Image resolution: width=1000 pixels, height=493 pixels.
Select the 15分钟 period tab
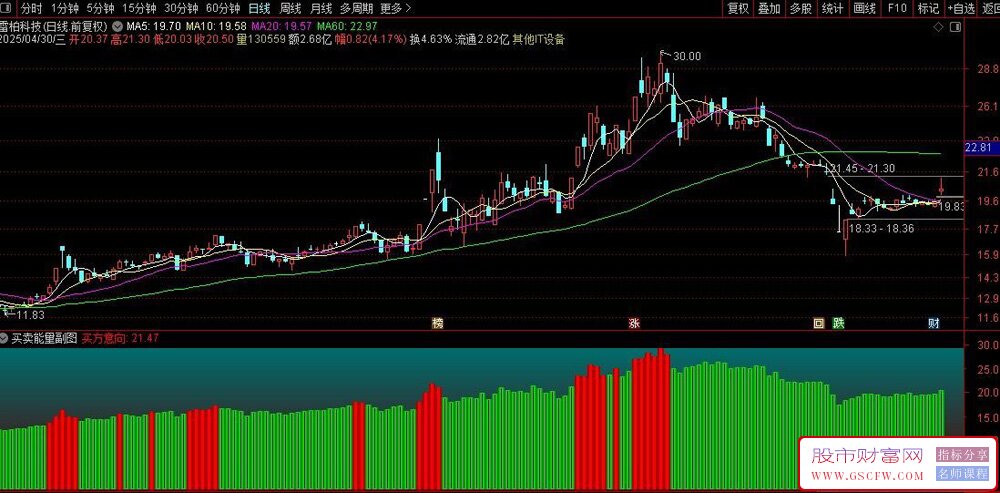click(x=139, y=8)
